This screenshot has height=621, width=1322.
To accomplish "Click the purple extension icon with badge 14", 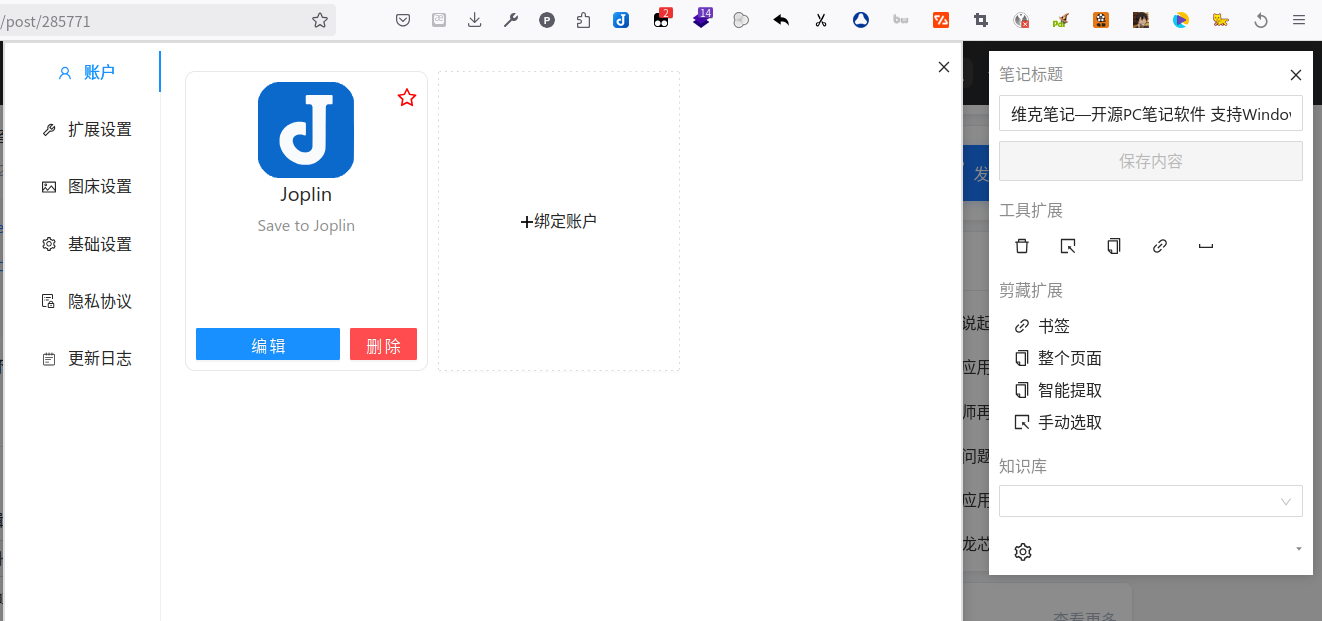I will (702, 19).
